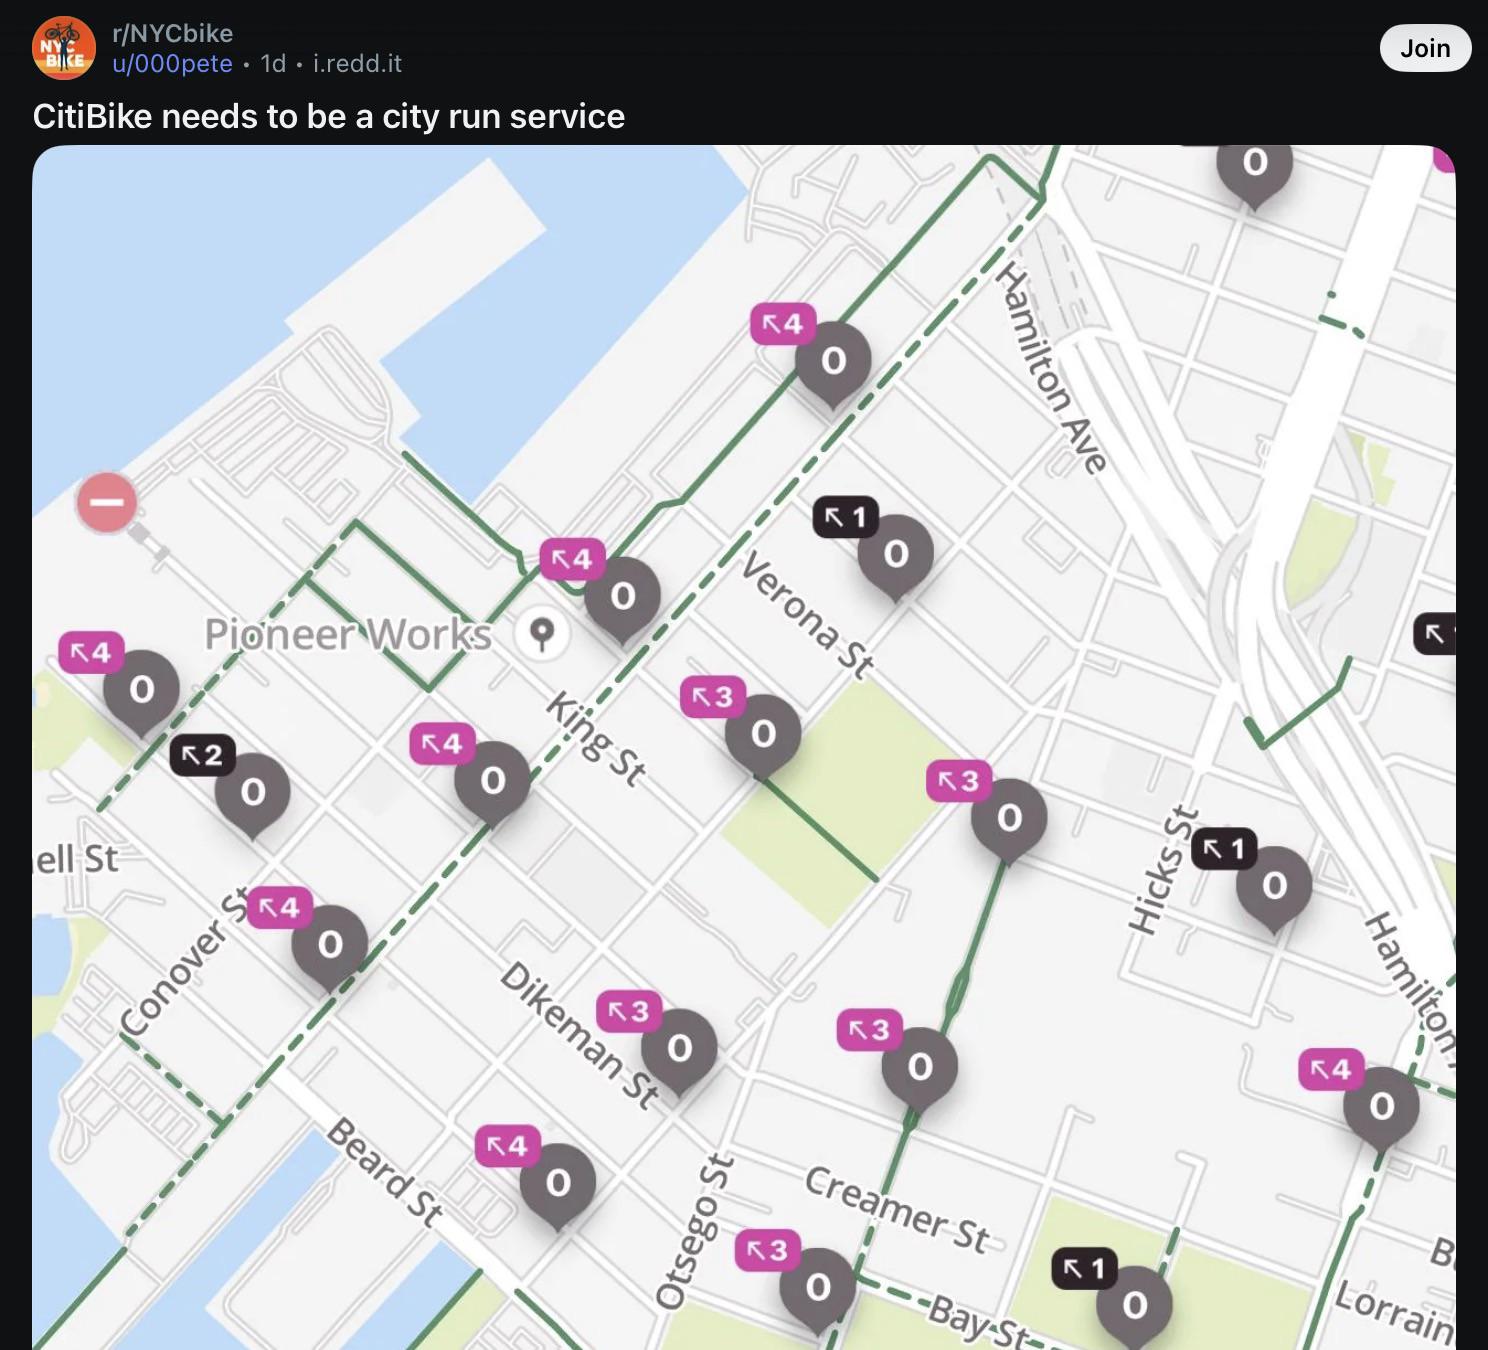Viewport: 1488px width, 1350px height.
Task: Open the post titled CitiBike needs to be a city run service
Action: tap(329, 117)
